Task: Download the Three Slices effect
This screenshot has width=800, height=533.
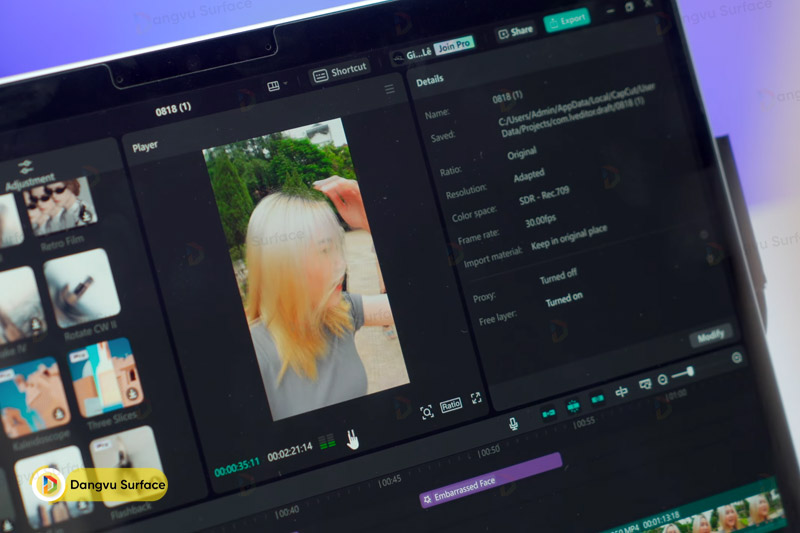Action: tap(132, 393)
